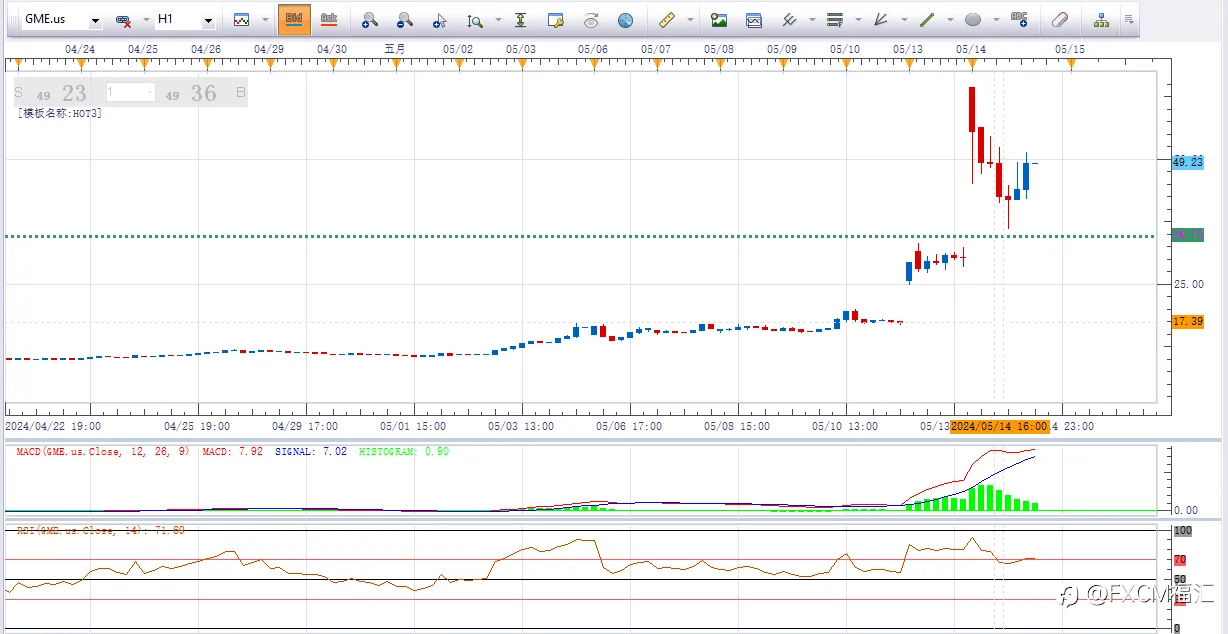The height and width of the screenshot is (634, 1228).
Task: Select the fan lines tool
Action: click(881, 20)
